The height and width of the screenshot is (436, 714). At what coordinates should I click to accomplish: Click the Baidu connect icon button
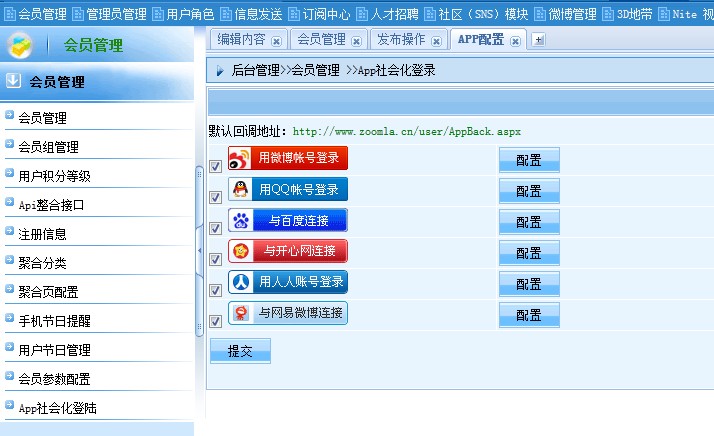(x=288, y=220)
